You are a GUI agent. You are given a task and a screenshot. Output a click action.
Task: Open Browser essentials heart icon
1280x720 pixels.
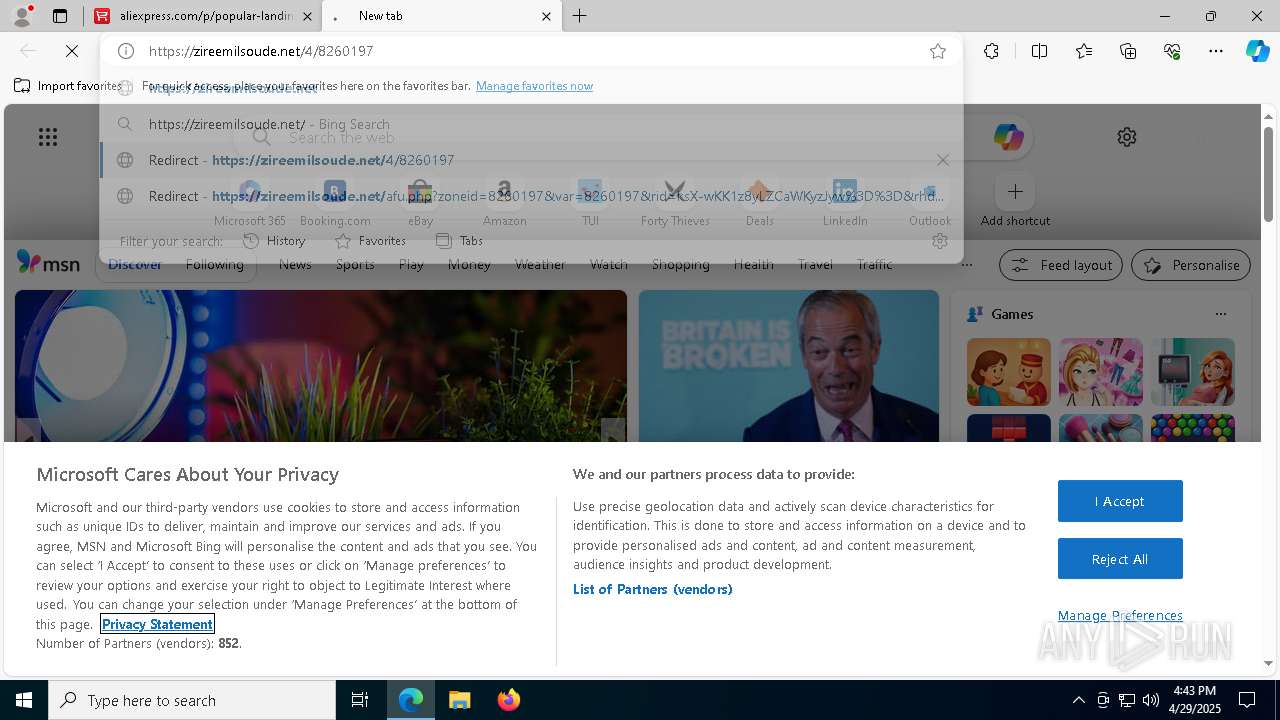1172,51
